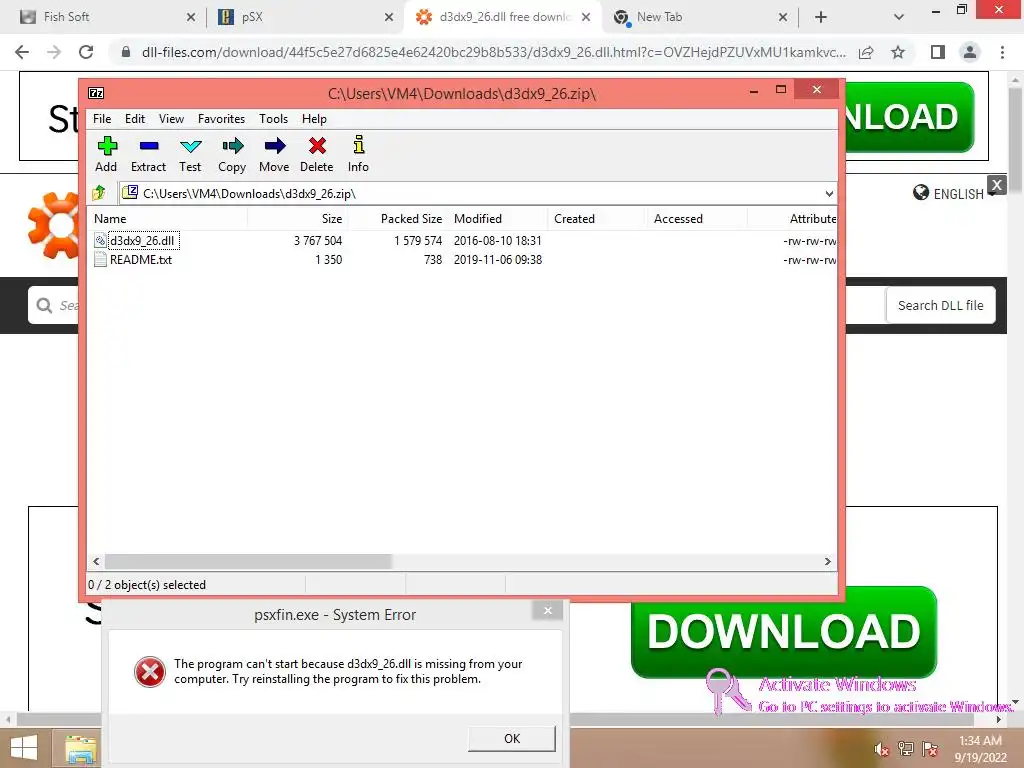Go up one folder level icon

tap(99, 193)
